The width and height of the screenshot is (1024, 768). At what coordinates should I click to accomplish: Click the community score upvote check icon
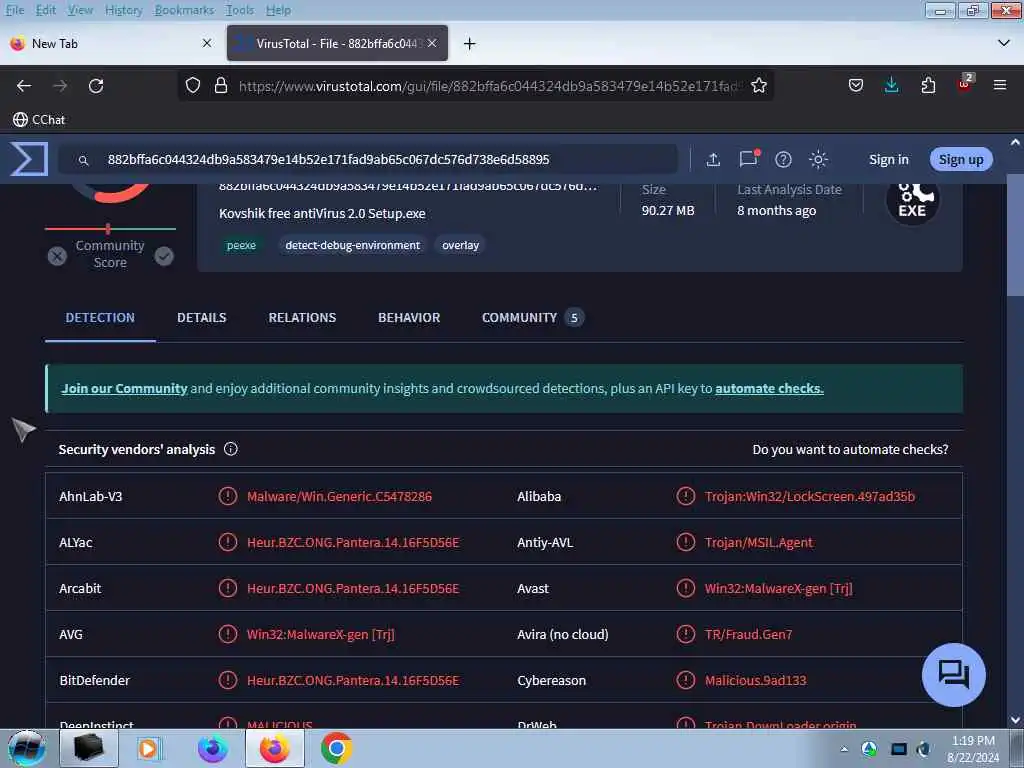tap(164, 256)
